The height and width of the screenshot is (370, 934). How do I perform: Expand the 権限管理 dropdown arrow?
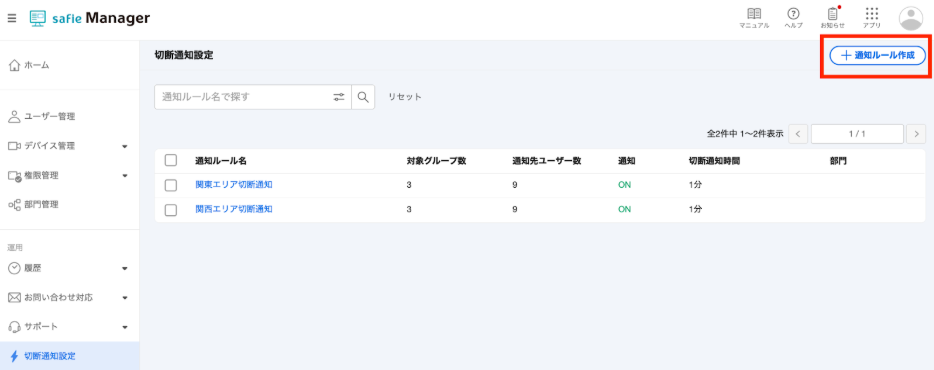(x=124, y=175)
